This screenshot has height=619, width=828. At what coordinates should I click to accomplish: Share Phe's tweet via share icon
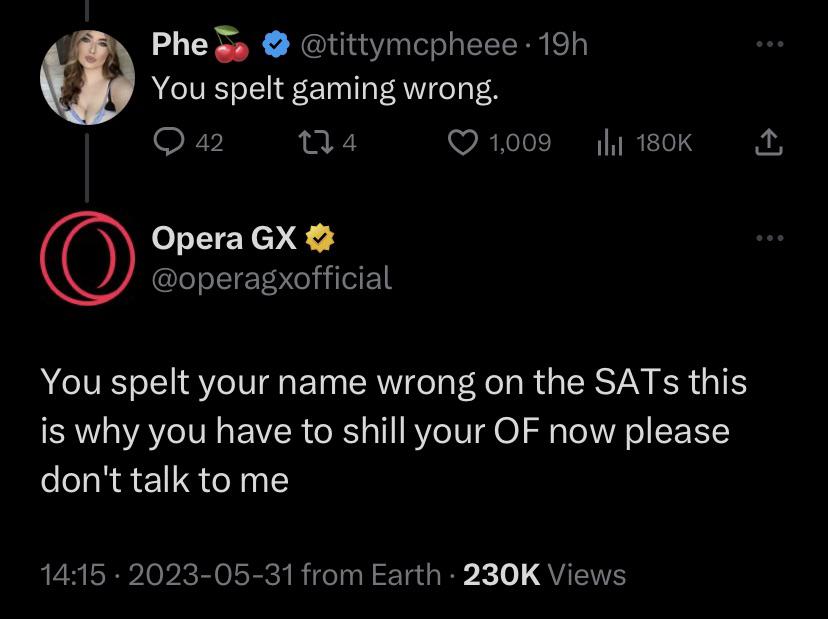767,143
